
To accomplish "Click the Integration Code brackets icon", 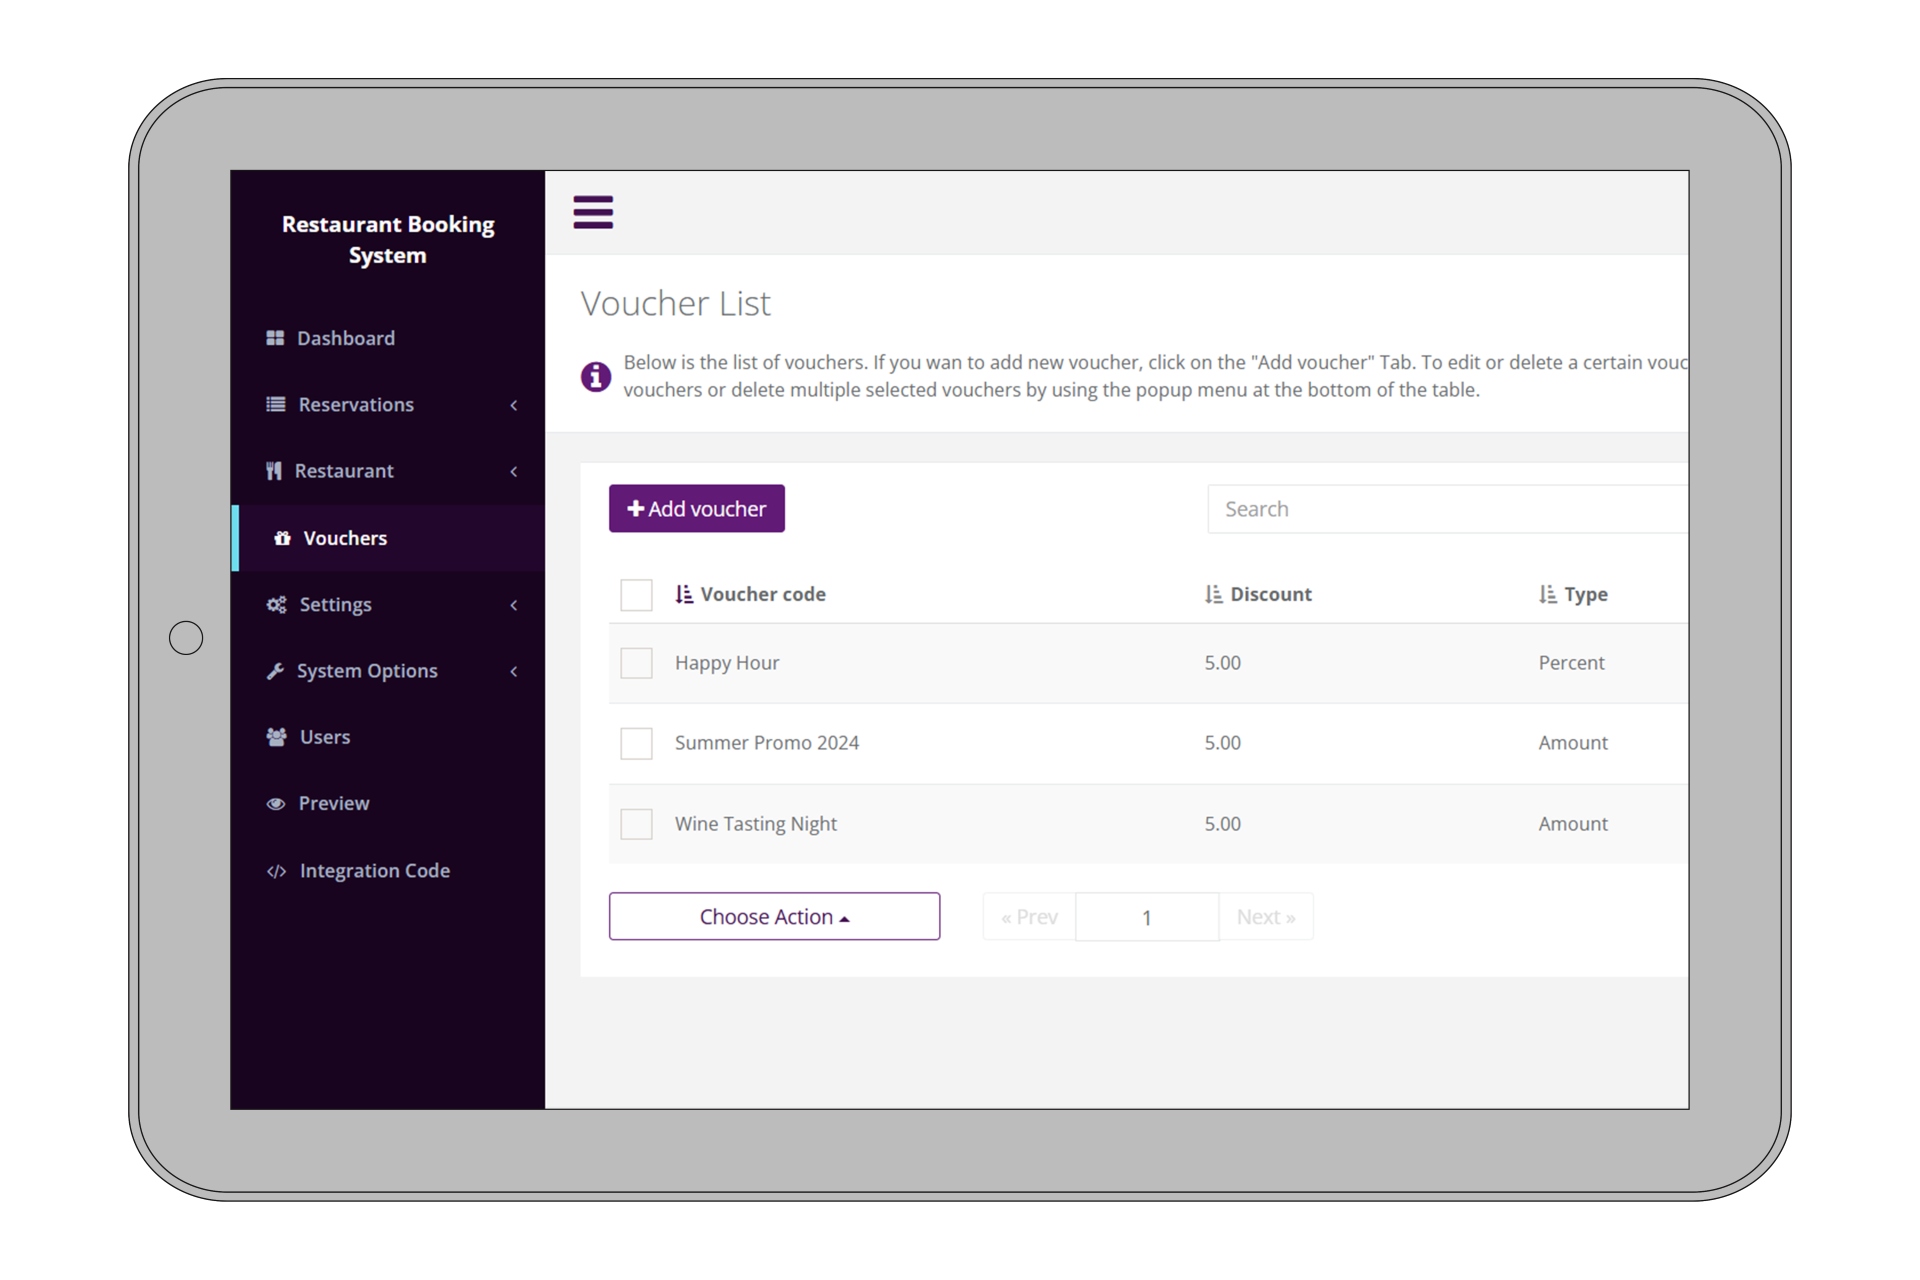I will 277,871.
